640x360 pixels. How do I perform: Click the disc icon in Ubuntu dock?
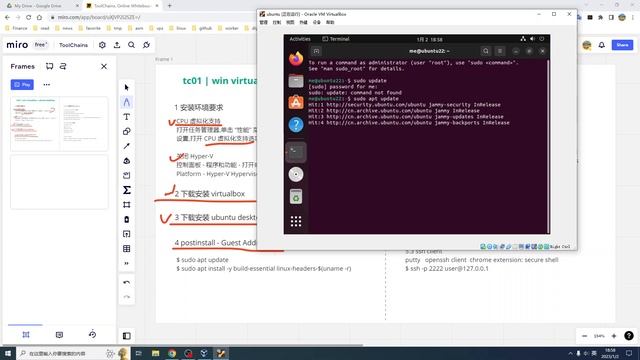[x=296, y=174]
